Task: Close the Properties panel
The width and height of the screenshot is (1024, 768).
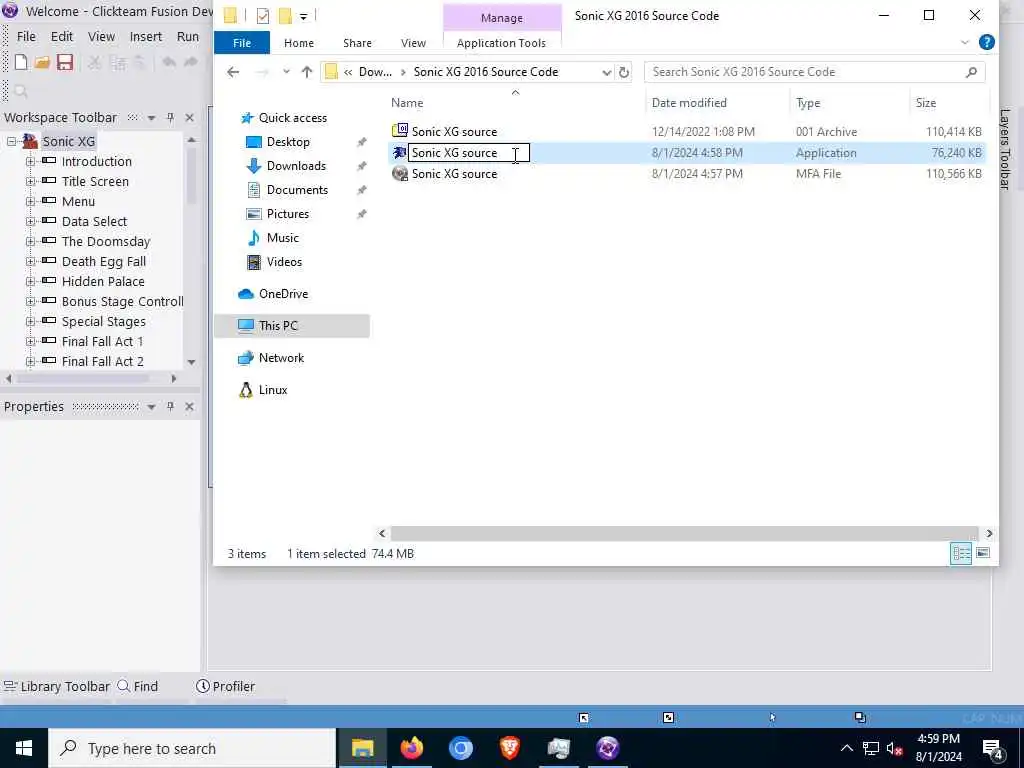Action: (x=189, y=406)
